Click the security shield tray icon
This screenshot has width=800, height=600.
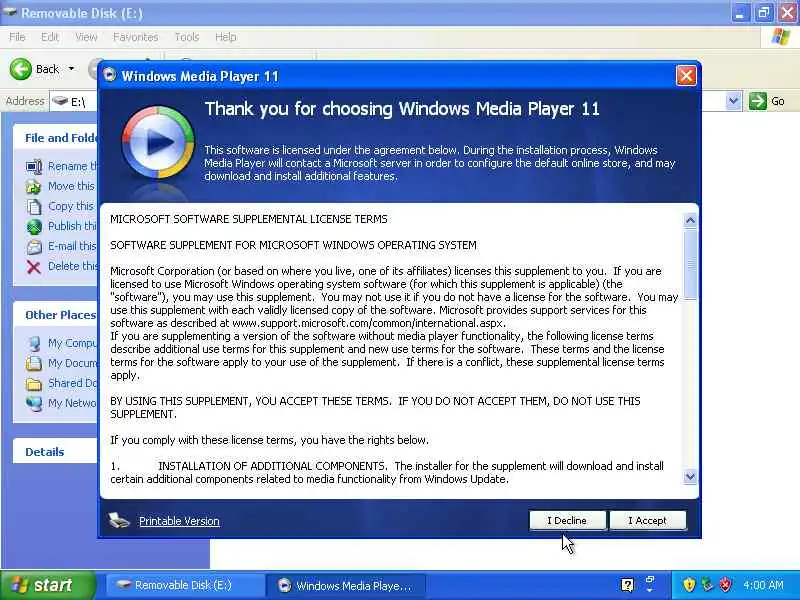click(x=689, y=584)
